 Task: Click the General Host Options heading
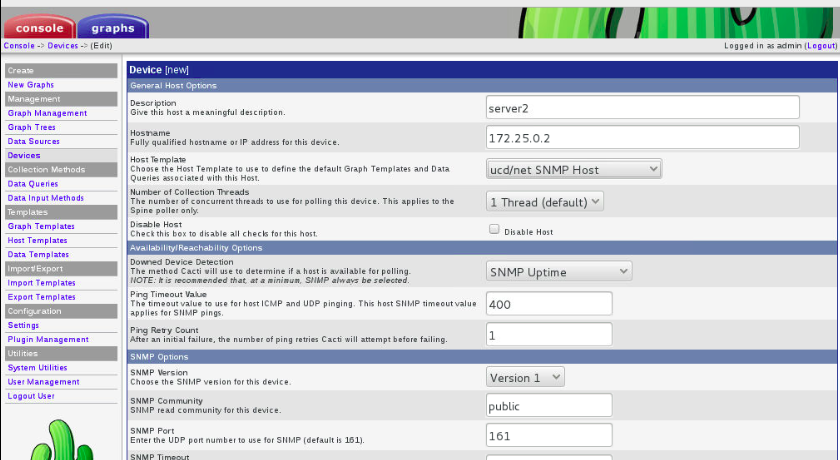(x=173, y=86)
